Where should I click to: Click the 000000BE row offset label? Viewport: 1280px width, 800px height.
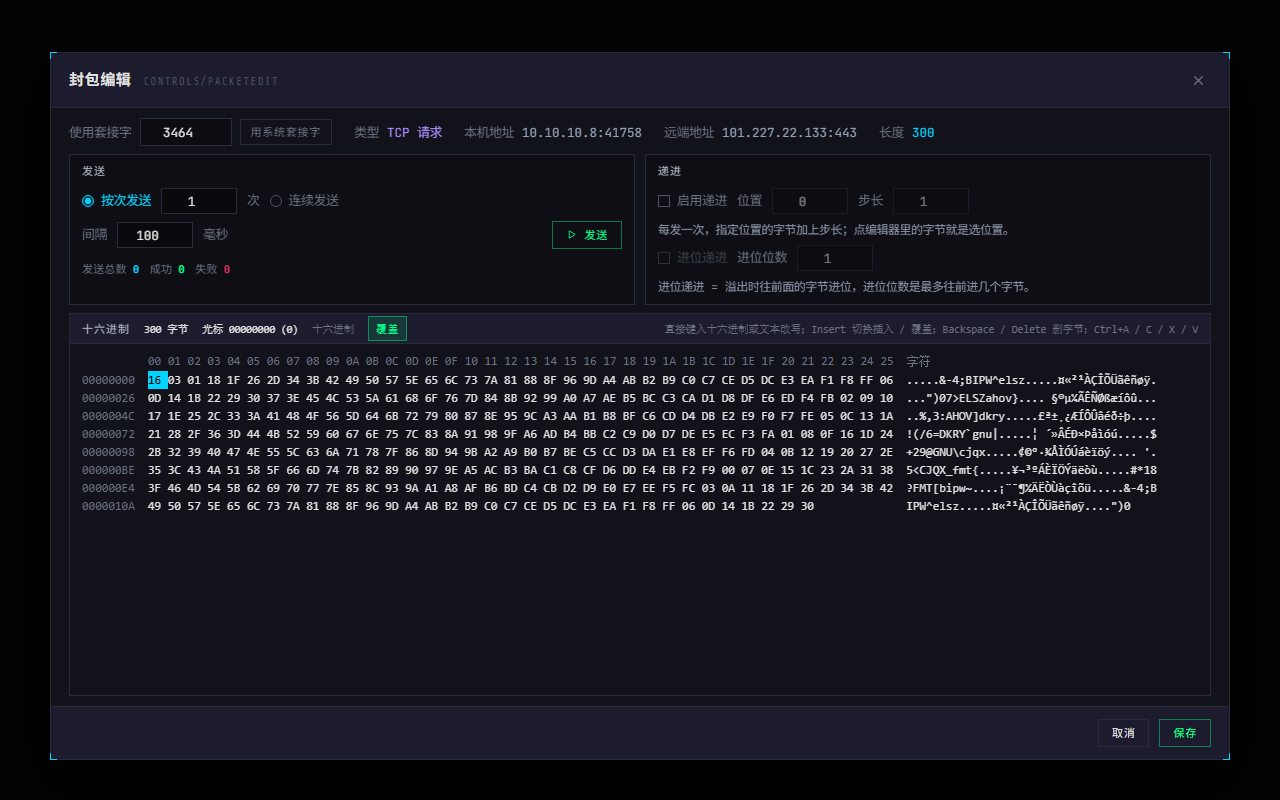[108, 470]
